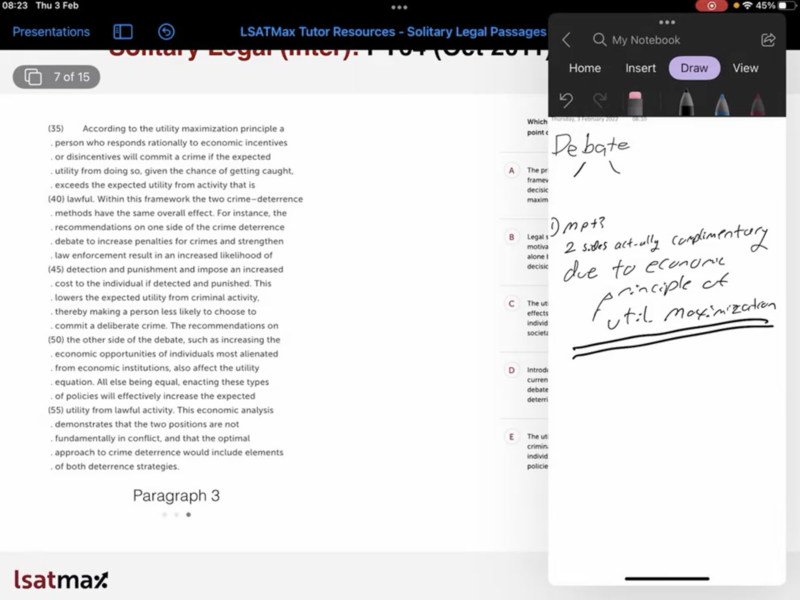This screenshot has height=600, width=800.
Task: Pick the black pen tool
Action: click(686, 103)
